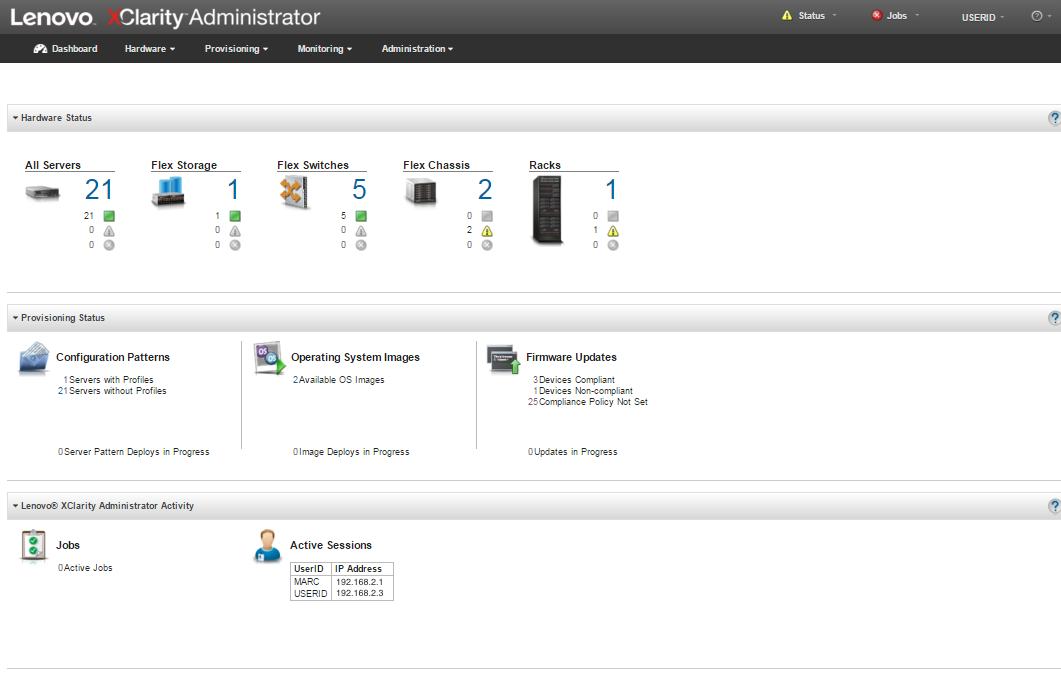This screenshot has height=675, width=1061.
Task: Click the Flex Storage device icon
Action: pos(169,192)
